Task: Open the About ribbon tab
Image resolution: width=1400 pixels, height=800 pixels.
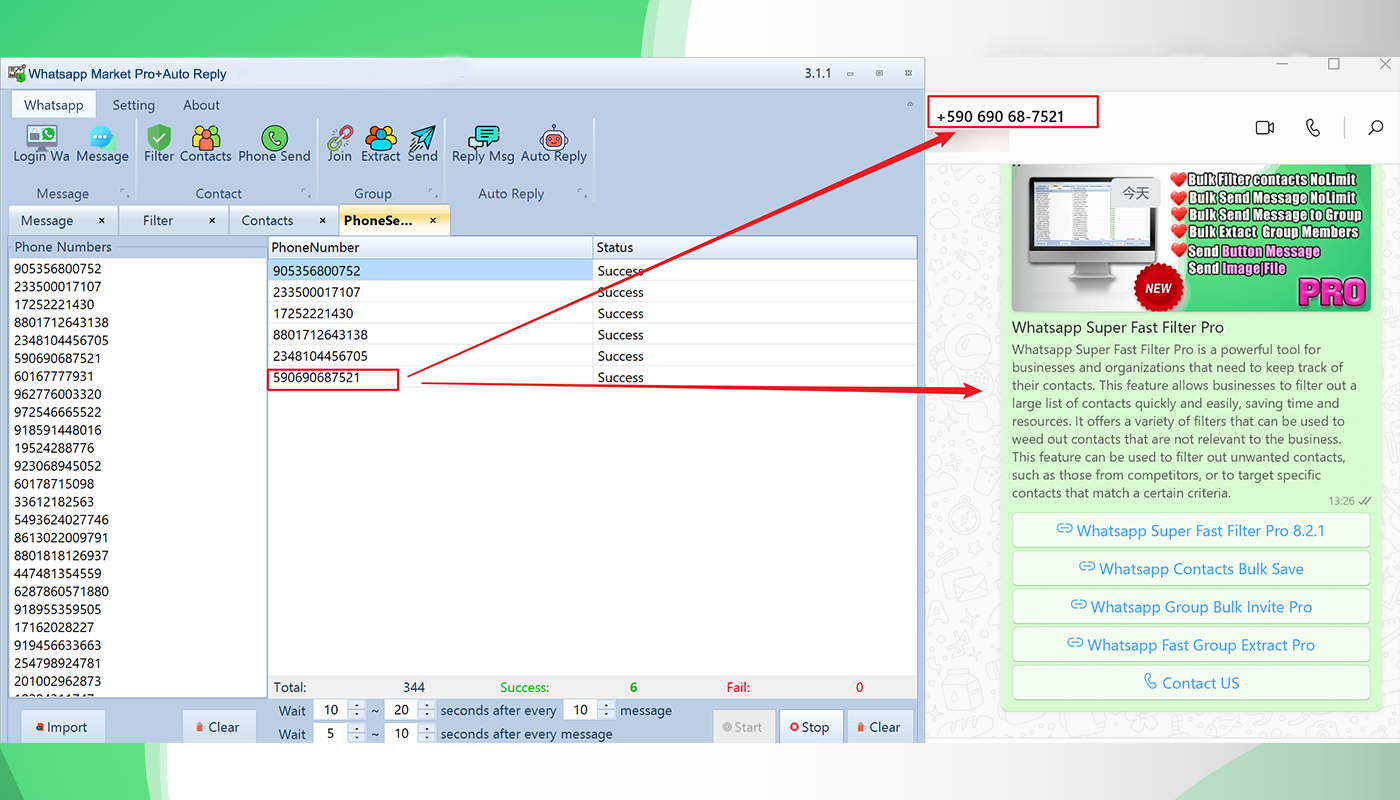Action: 201,105
